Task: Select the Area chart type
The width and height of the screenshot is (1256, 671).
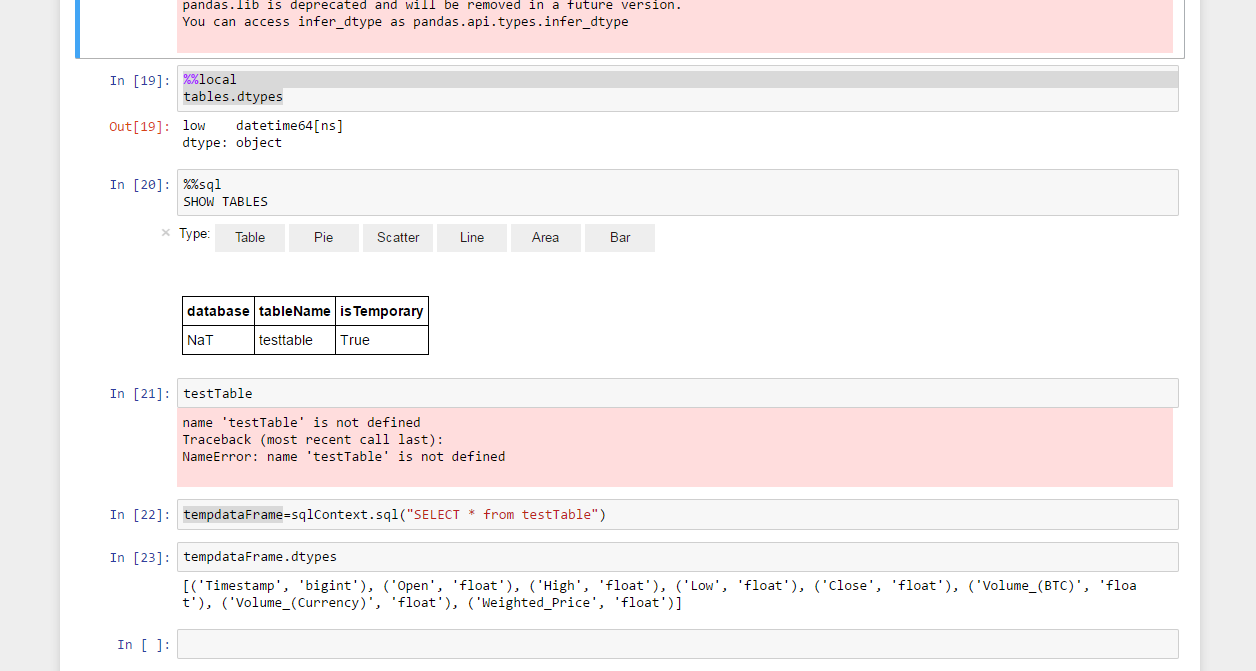Action: [545, 237]
